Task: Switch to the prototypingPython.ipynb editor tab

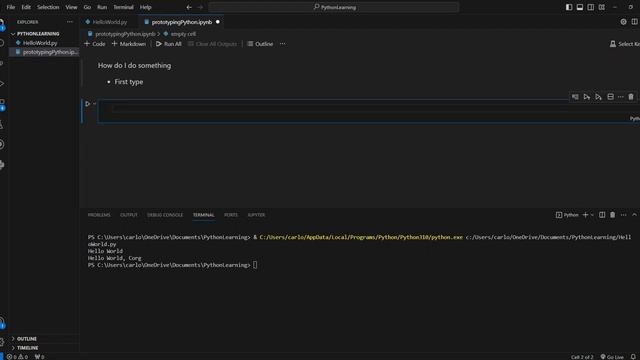Action: 182,22
